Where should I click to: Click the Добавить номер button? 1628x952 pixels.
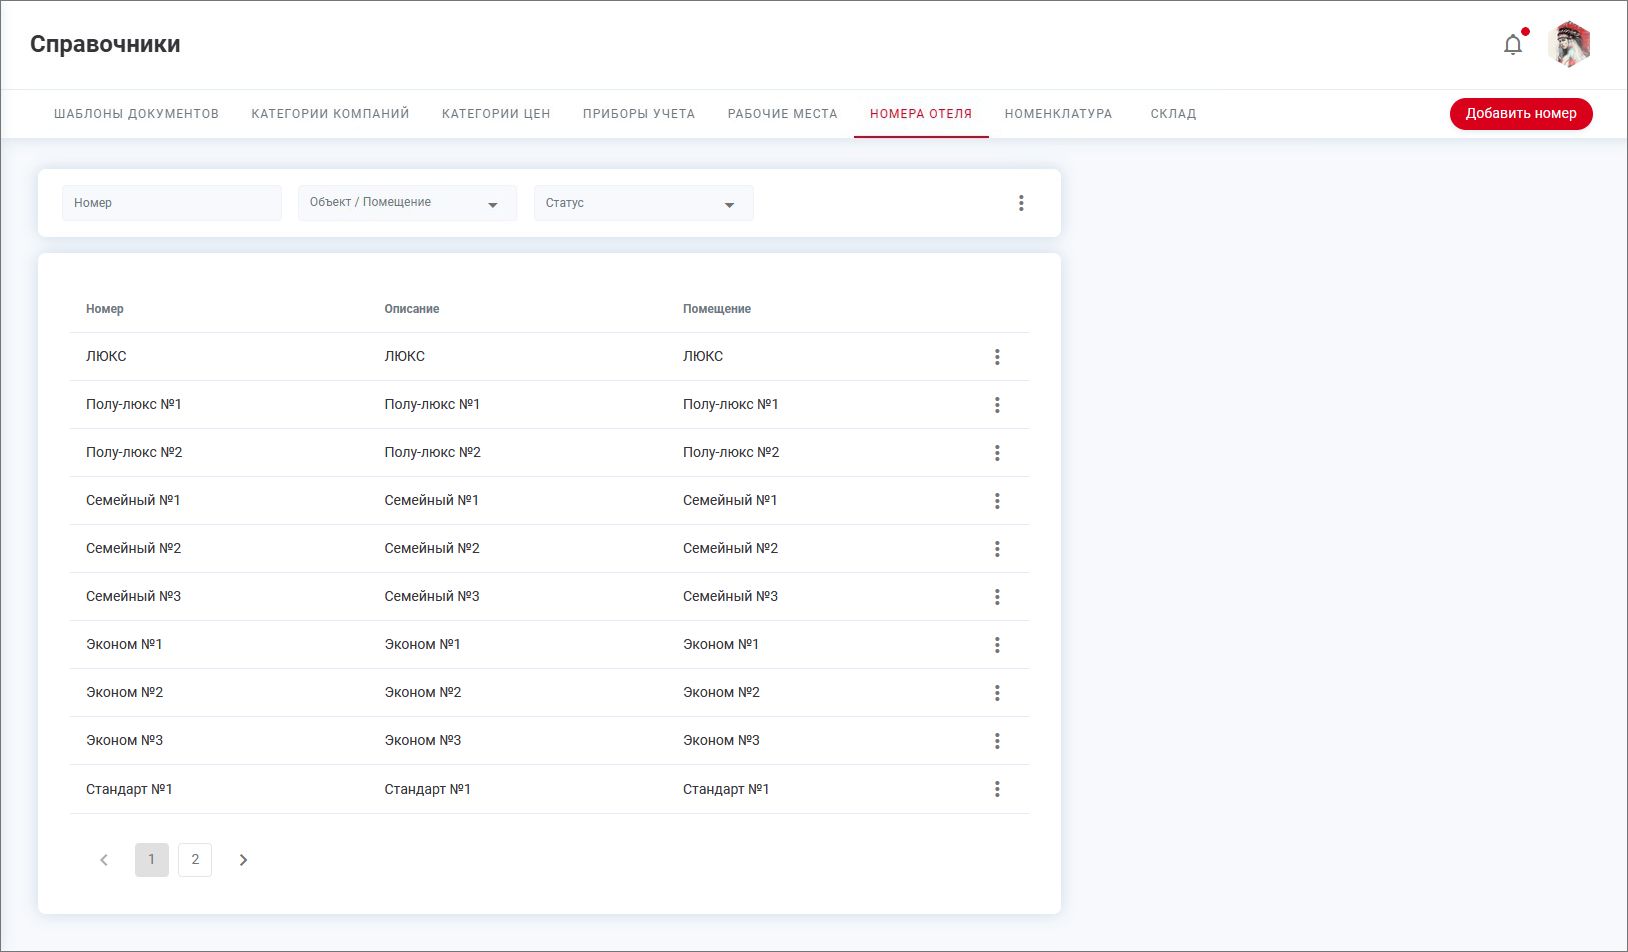click(1520, 114)
